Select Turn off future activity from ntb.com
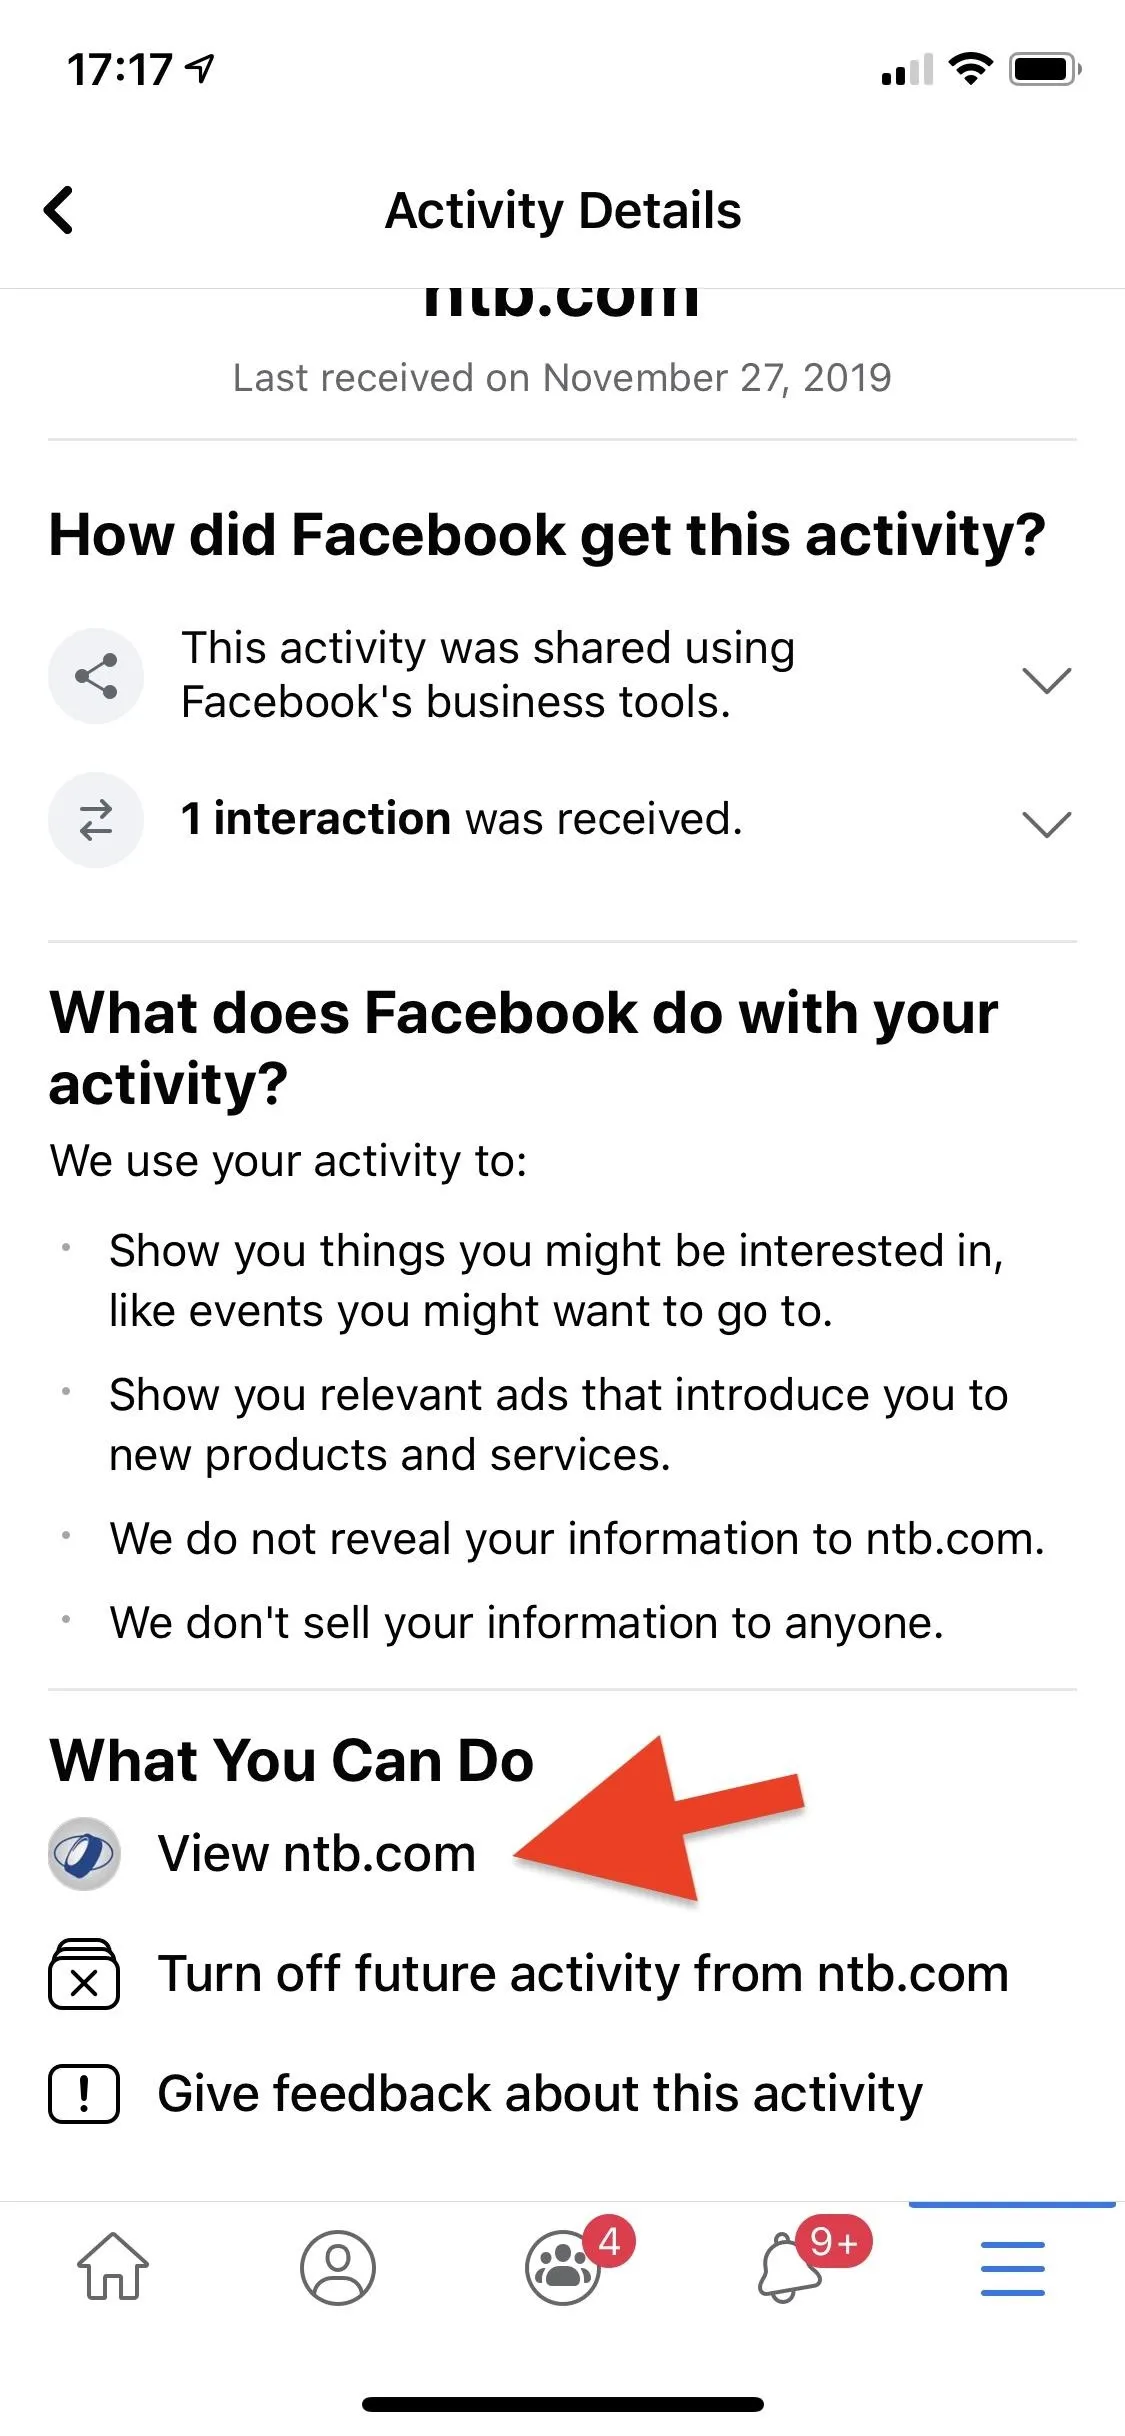This screenshot has height=2436, width=1125. (583, 1974)
